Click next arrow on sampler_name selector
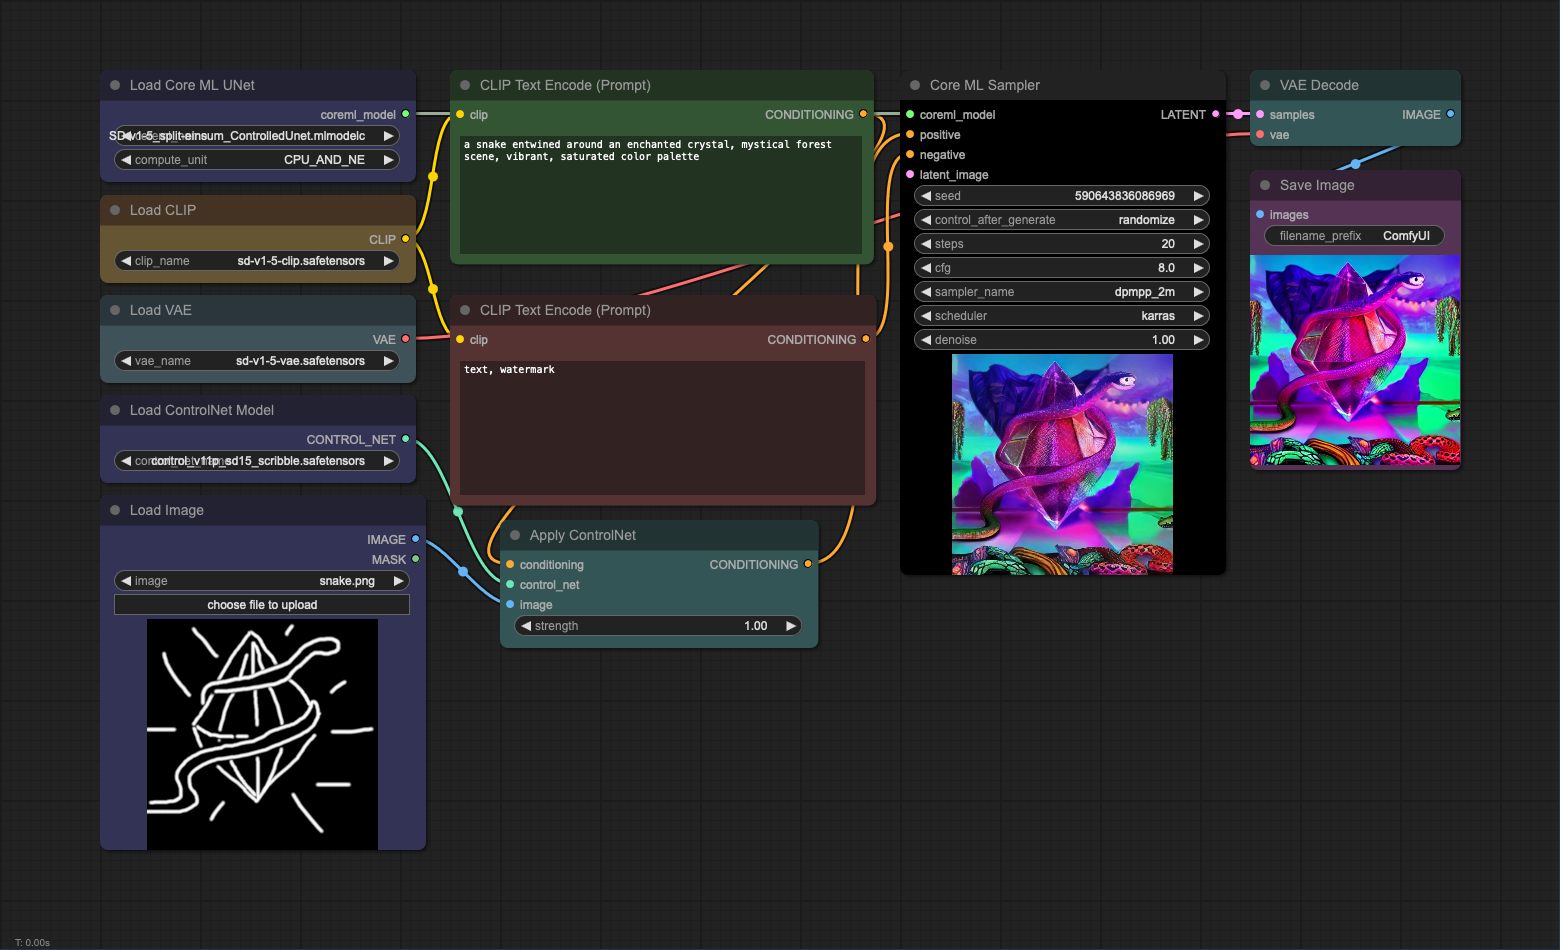This screenshot has width=1560, height=950. click(1199, 292)
